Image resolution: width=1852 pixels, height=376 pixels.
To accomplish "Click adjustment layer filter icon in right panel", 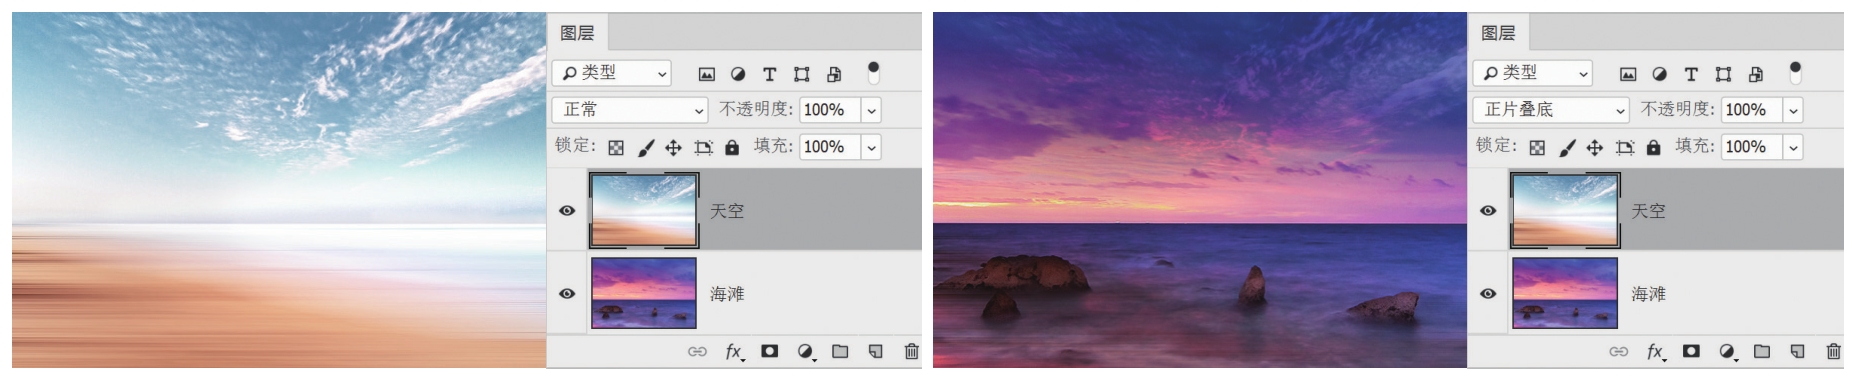I will [1660, 74].
